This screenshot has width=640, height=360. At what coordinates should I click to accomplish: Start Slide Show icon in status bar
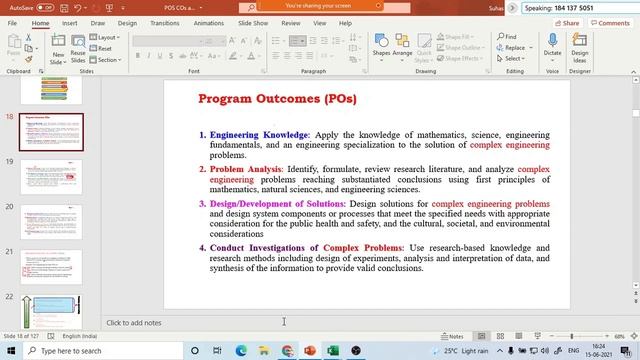coord(537,336)
